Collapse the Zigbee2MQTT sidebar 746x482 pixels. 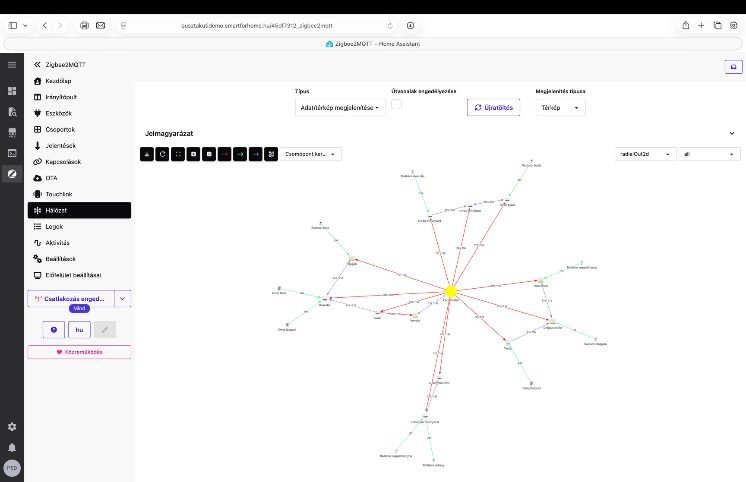[37, 64]
